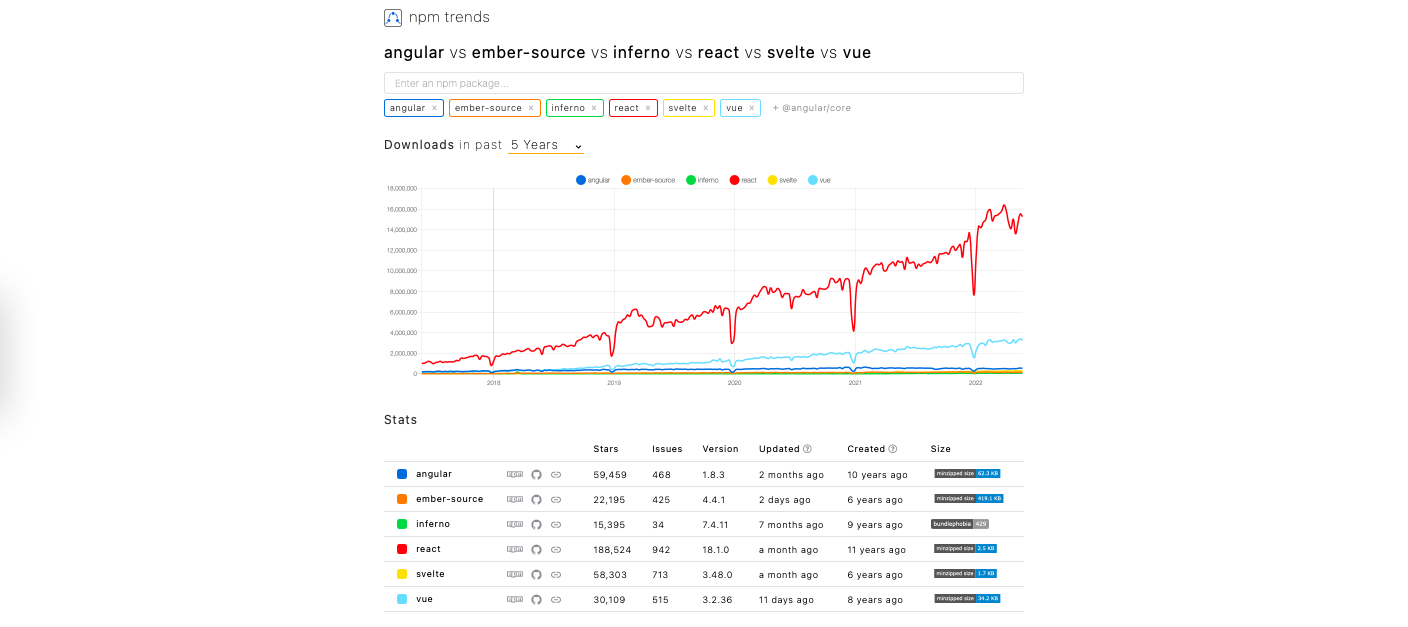Click the react link in Stats table
The height and width of the screenshot is (627, 1408).
coord(428,549)
